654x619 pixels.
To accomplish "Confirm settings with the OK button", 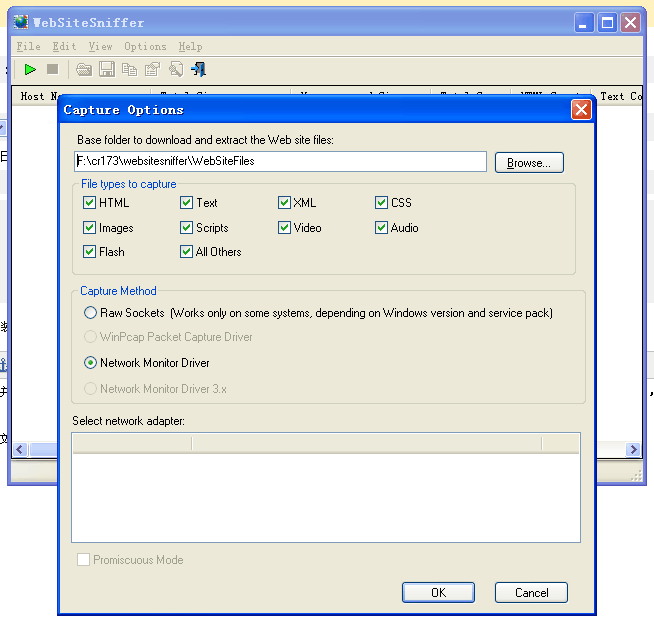I will (x=438, y=592).
